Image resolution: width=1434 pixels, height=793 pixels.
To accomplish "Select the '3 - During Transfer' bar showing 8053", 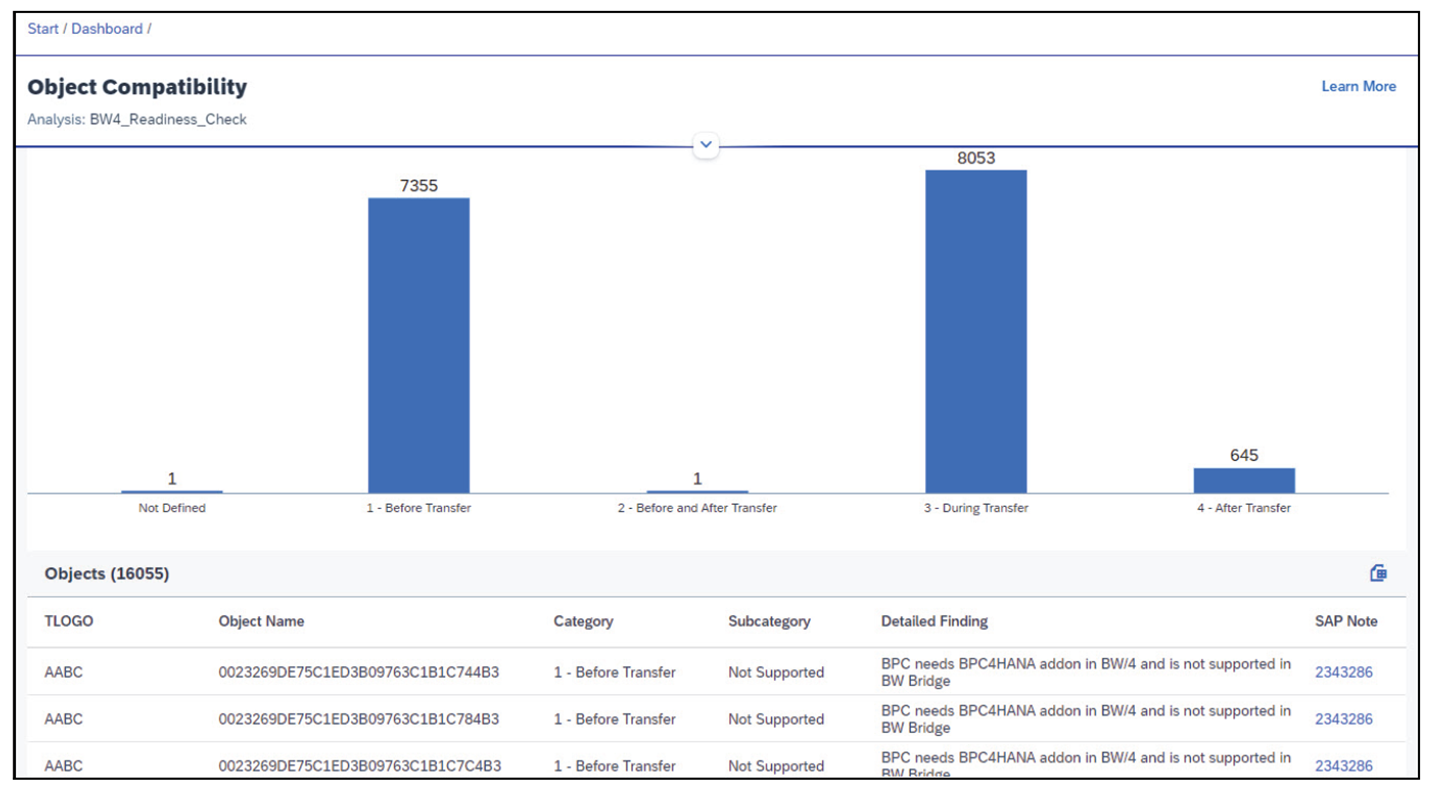I will (x=976, y=330).
